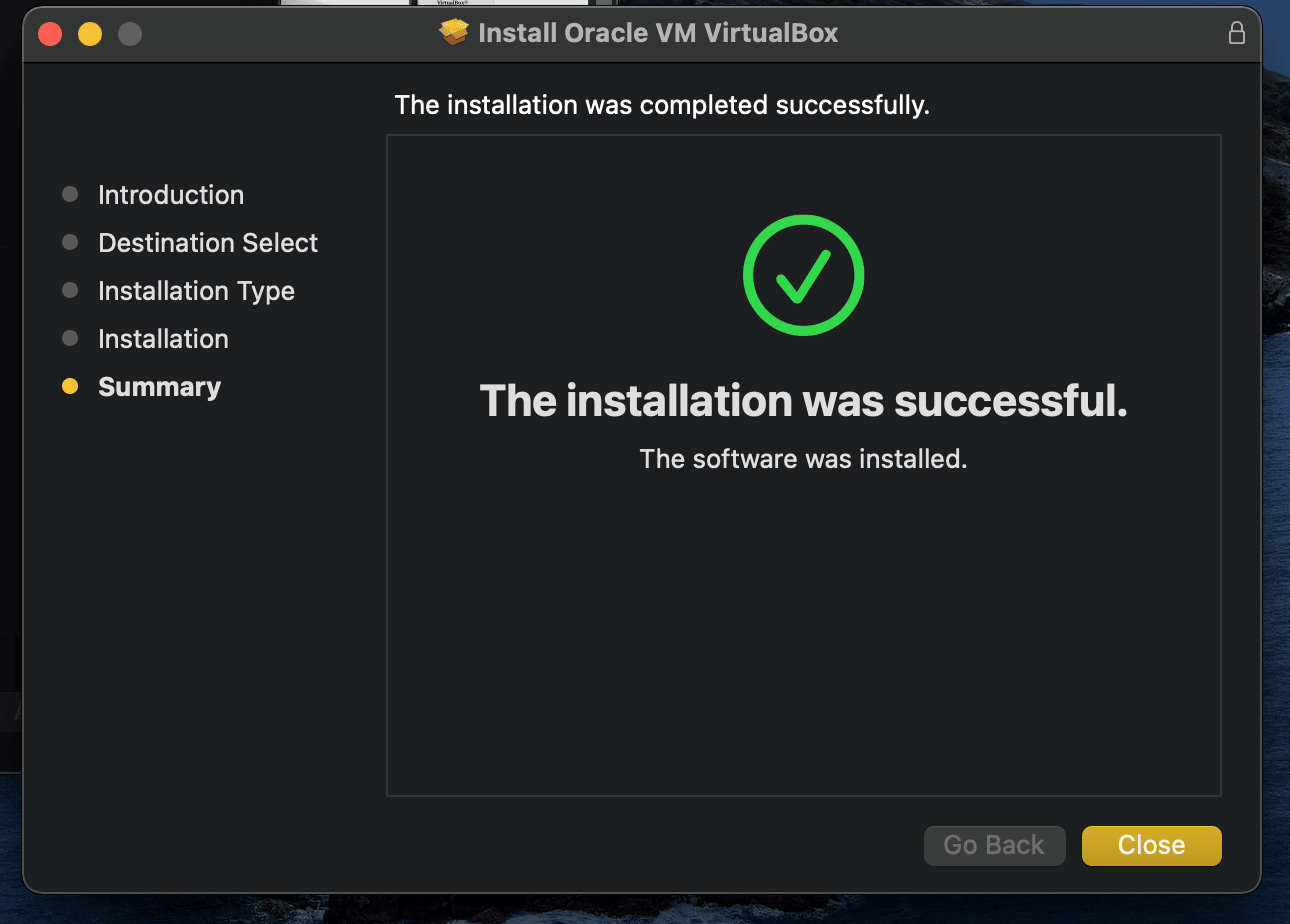The width and height of the screenshot is (1290, 924).
Task: Click the Installation Type step bullet
Action: (x=69, y=290)
